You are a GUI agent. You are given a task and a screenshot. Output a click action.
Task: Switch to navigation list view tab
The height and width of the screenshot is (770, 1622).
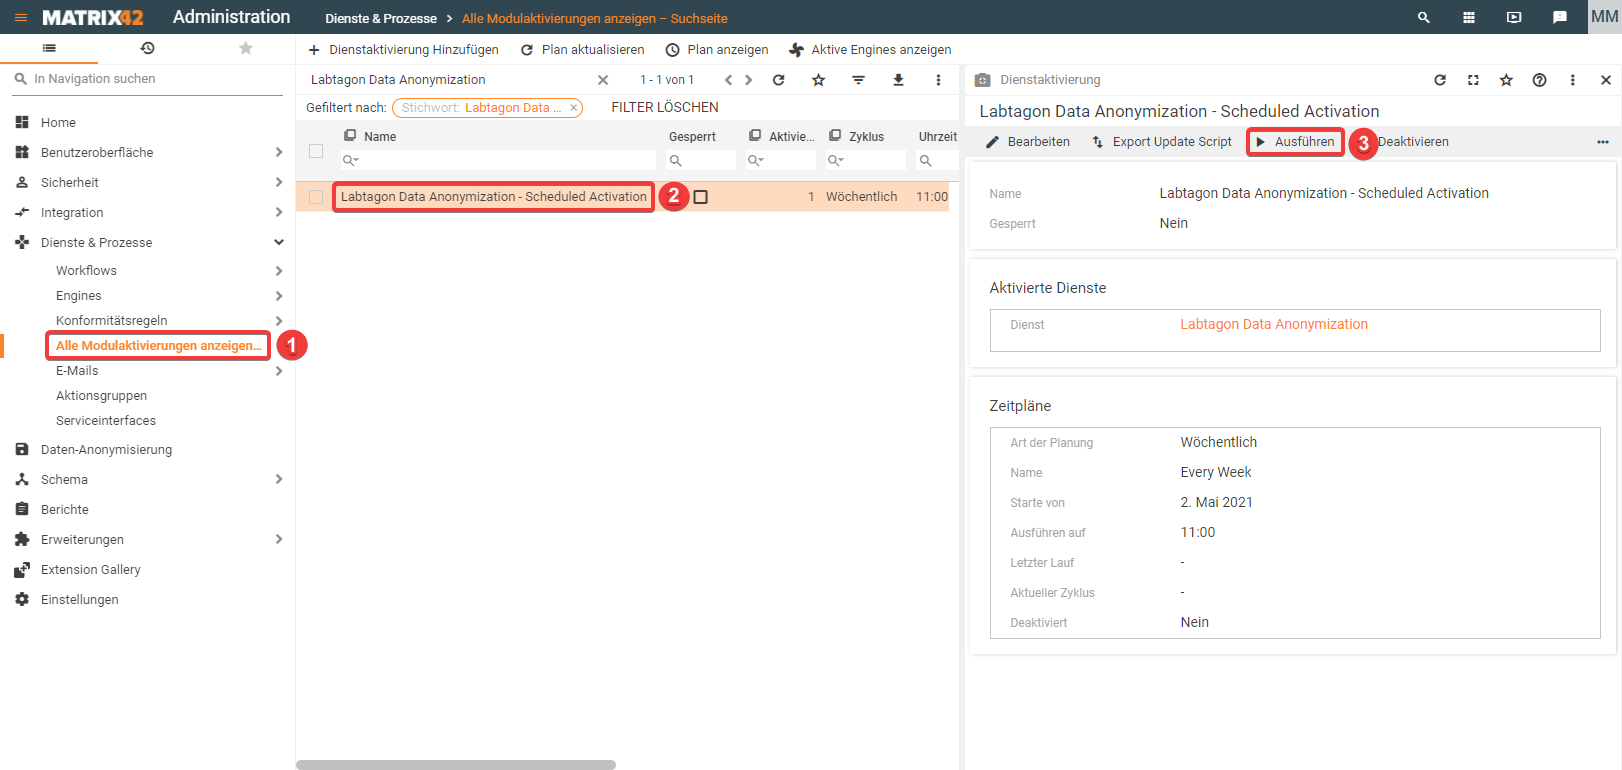(x=49, y=48)
